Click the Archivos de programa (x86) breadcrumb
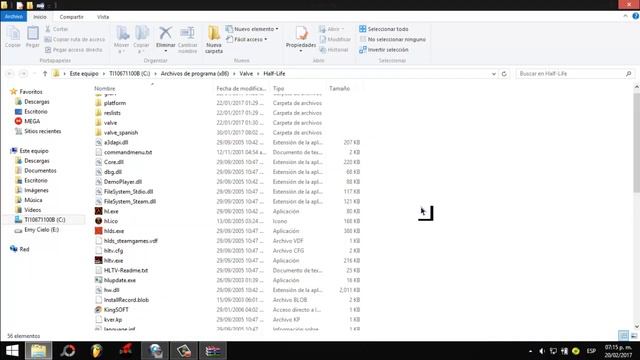 tap(195, 73)
